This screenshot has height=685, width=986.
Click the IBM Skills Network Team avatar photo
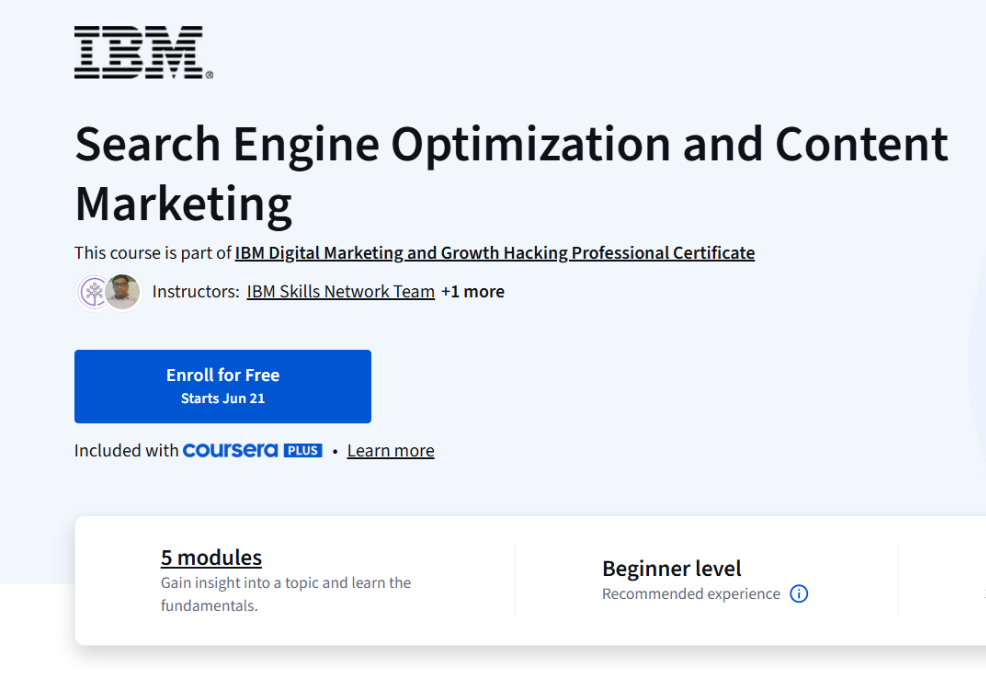tap(125, 291)
